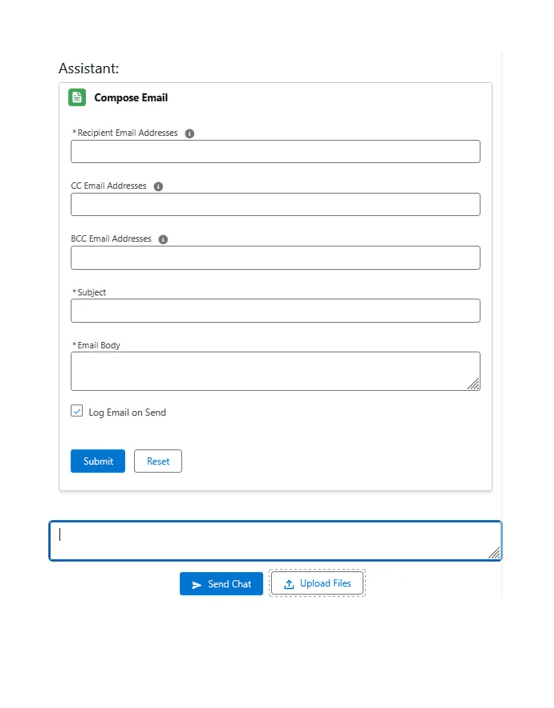Image resolution: width=554 pixels, height=708 pixels.
Task: Click inside the chat message text box
Action: [x=275, y=541]
